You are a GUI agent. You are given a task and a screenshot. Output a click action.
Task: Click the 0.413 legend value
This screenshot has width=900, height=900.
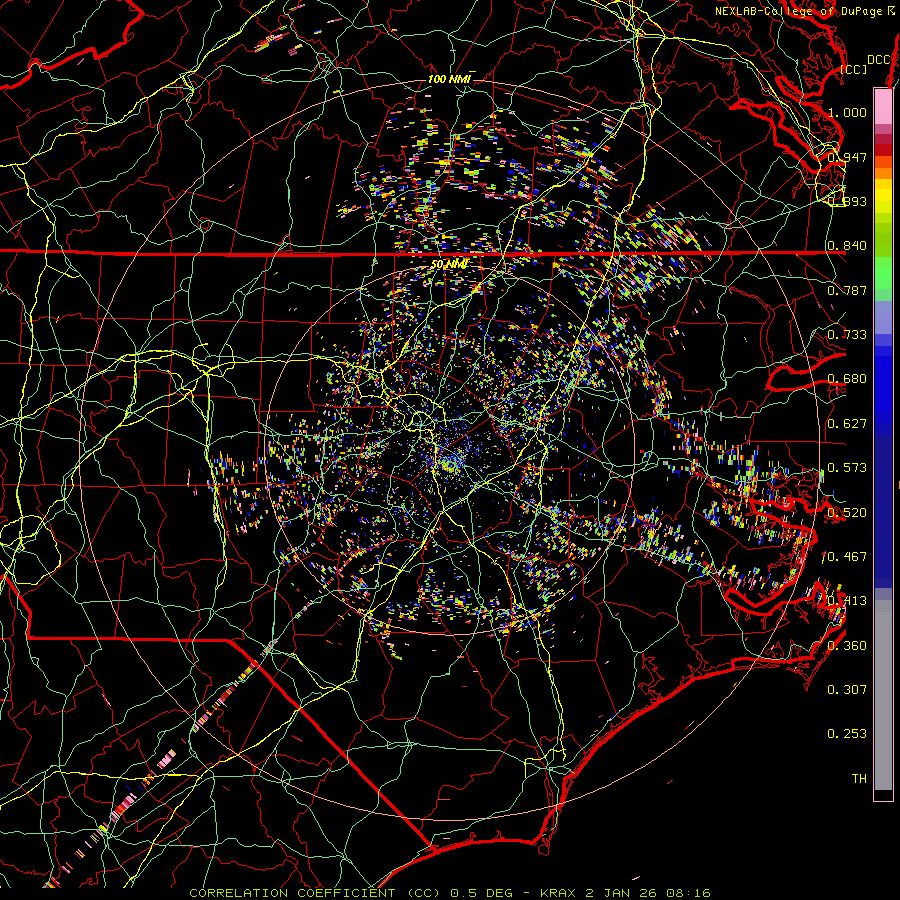pos(847,601)
